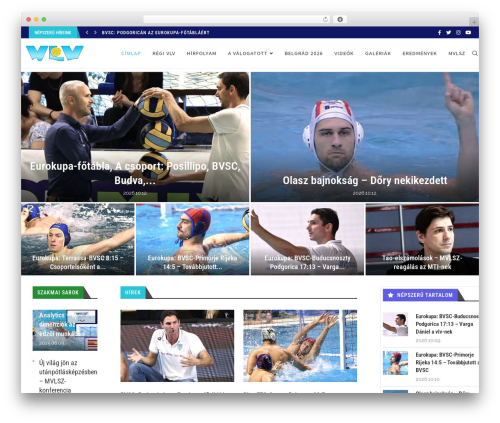Open a new browser tab with plus
The image size is (500, 423).
[x=474, y=22]
